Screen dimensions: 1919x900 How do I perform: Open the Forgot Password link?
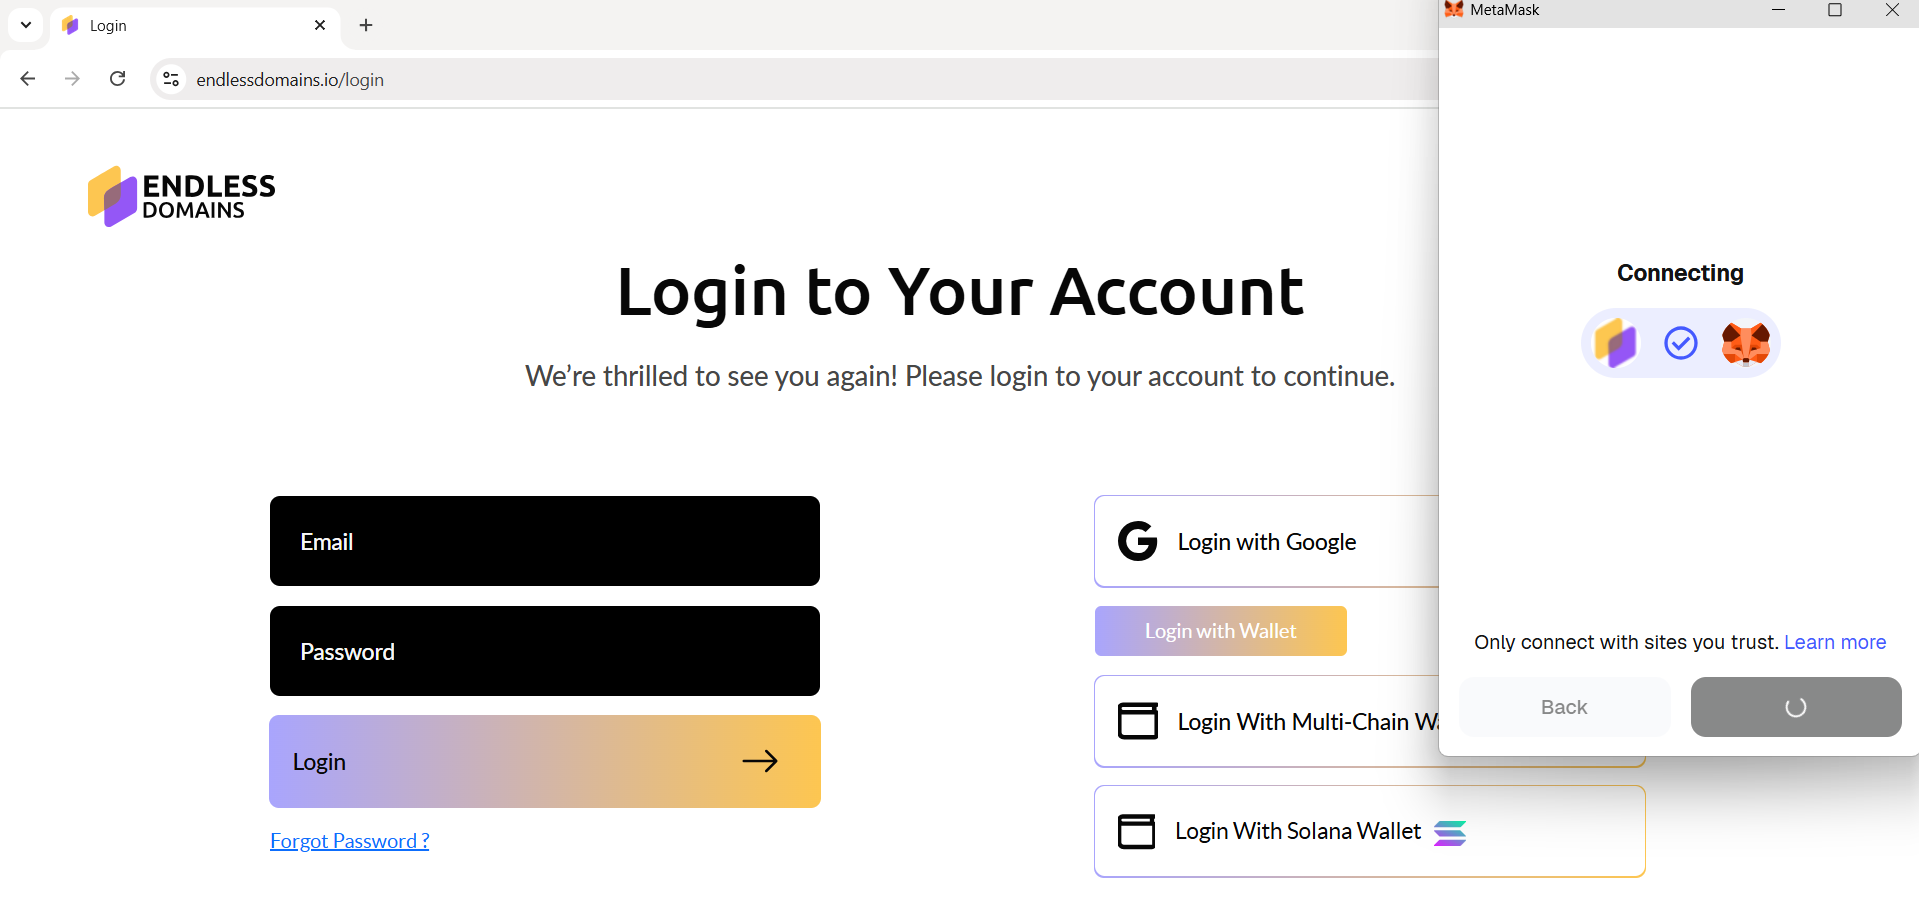click(x=349, y=841)
